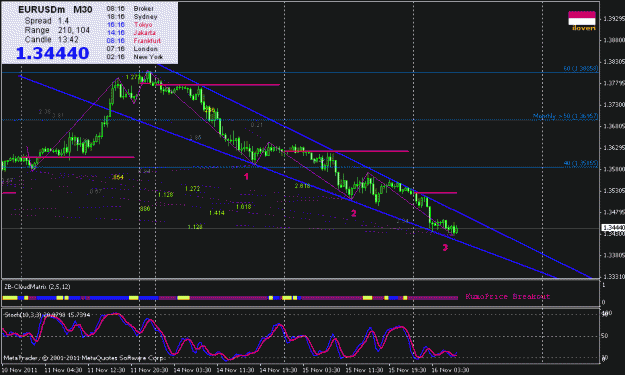The image size is (625, 375).
Task: Select the New York session time row
Action: (x=134, y=57)
